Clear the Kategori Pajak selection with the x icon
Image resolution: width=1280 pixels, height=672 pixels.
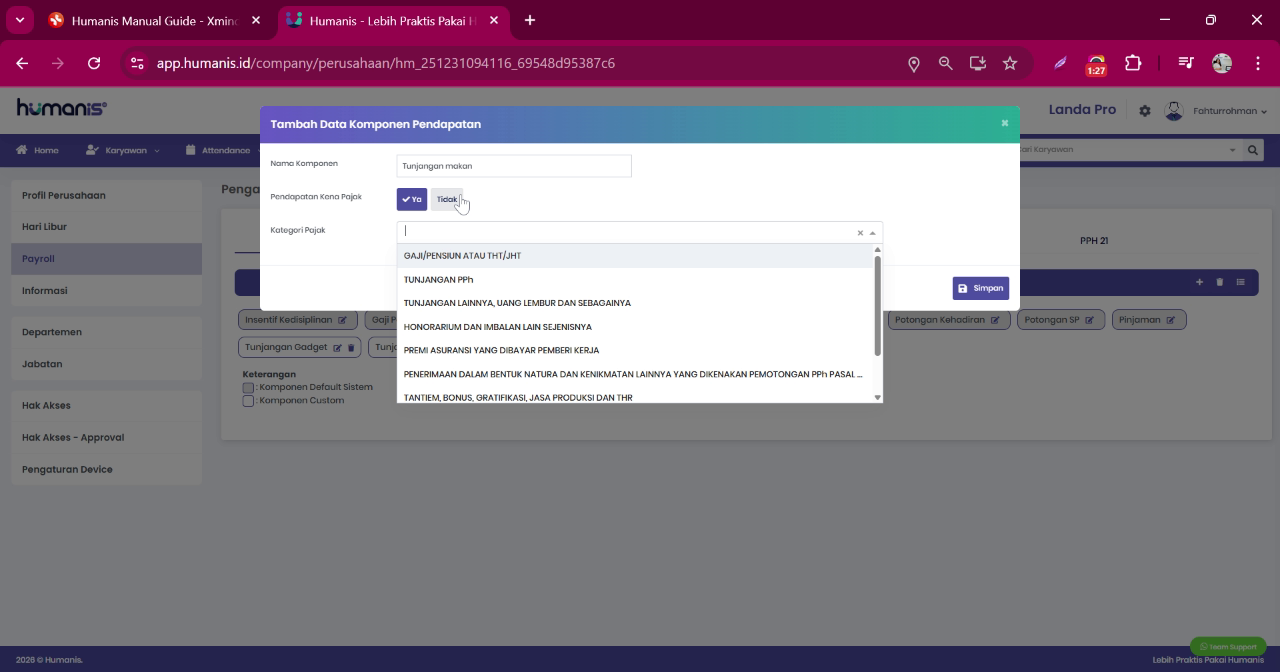click(x=860, y=233)
